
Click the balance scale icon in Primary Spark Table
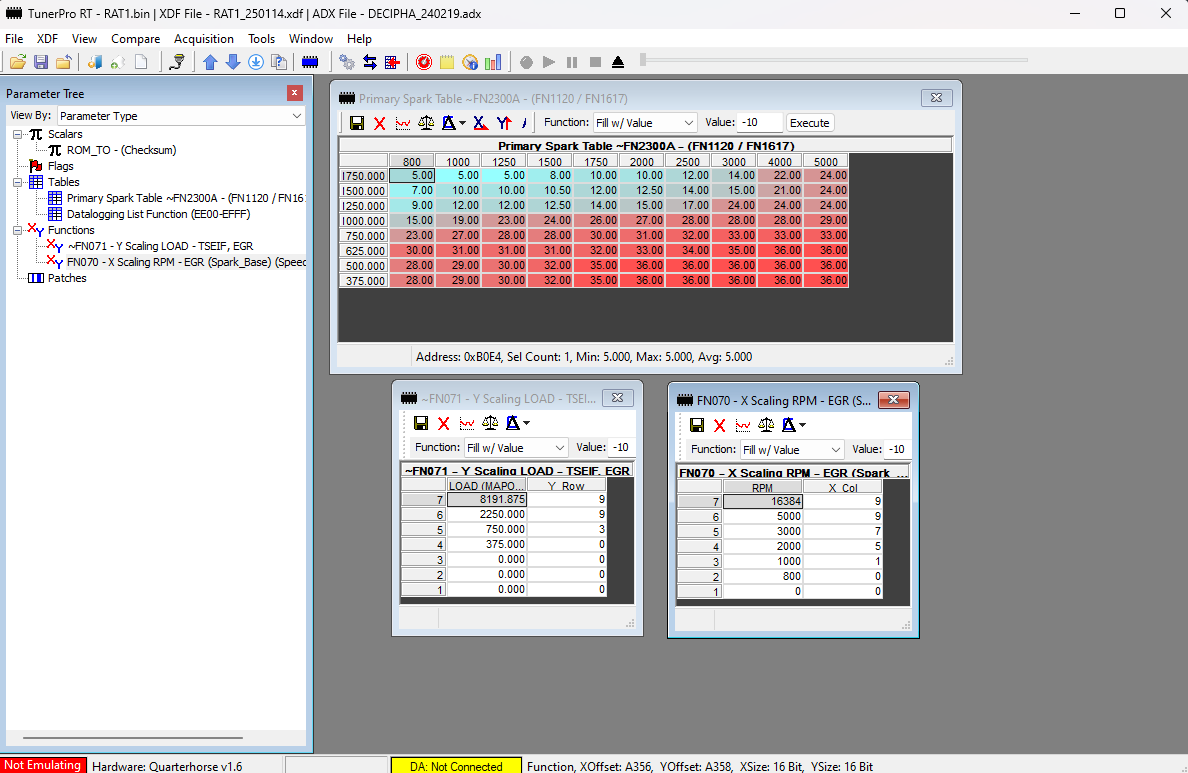tap(426, 123)
